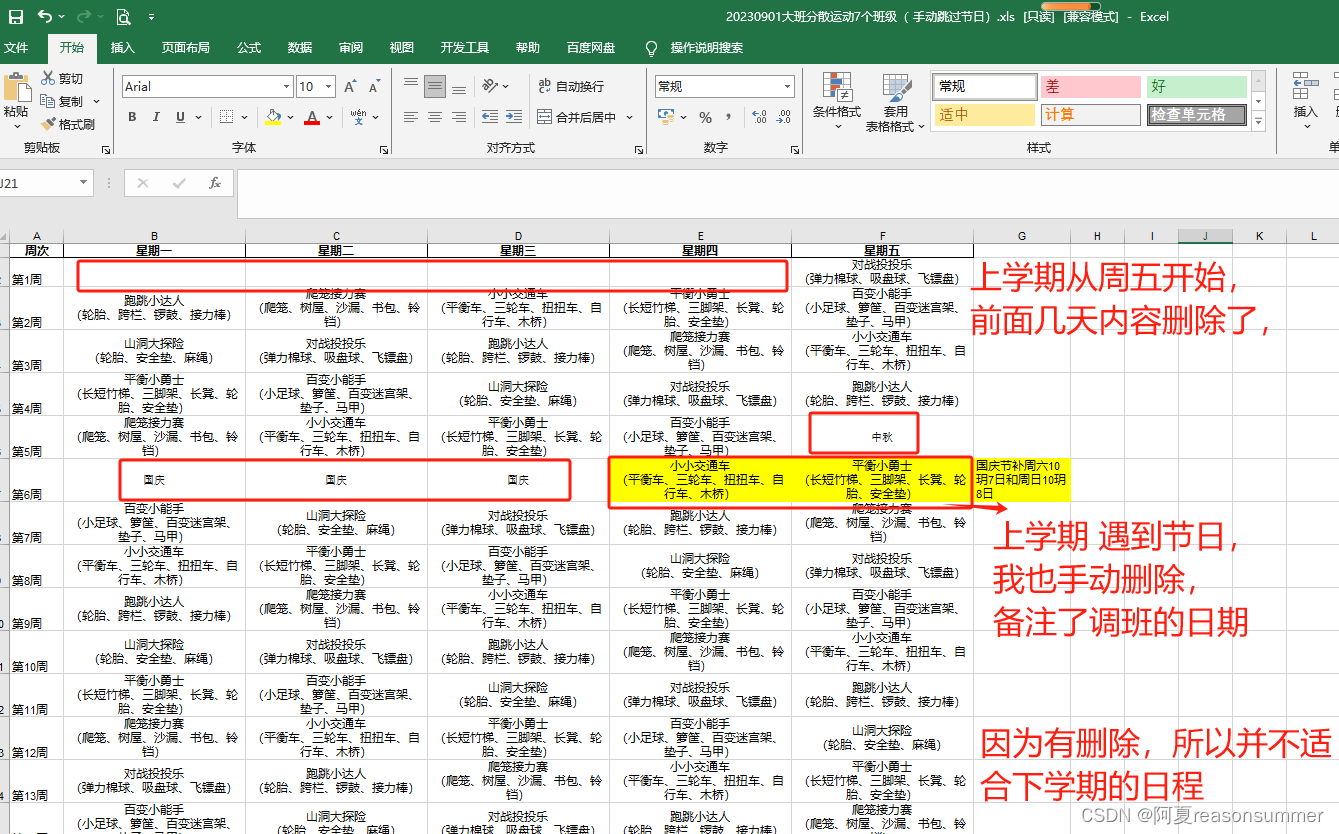Click the formula bar input area

[788, 193]
